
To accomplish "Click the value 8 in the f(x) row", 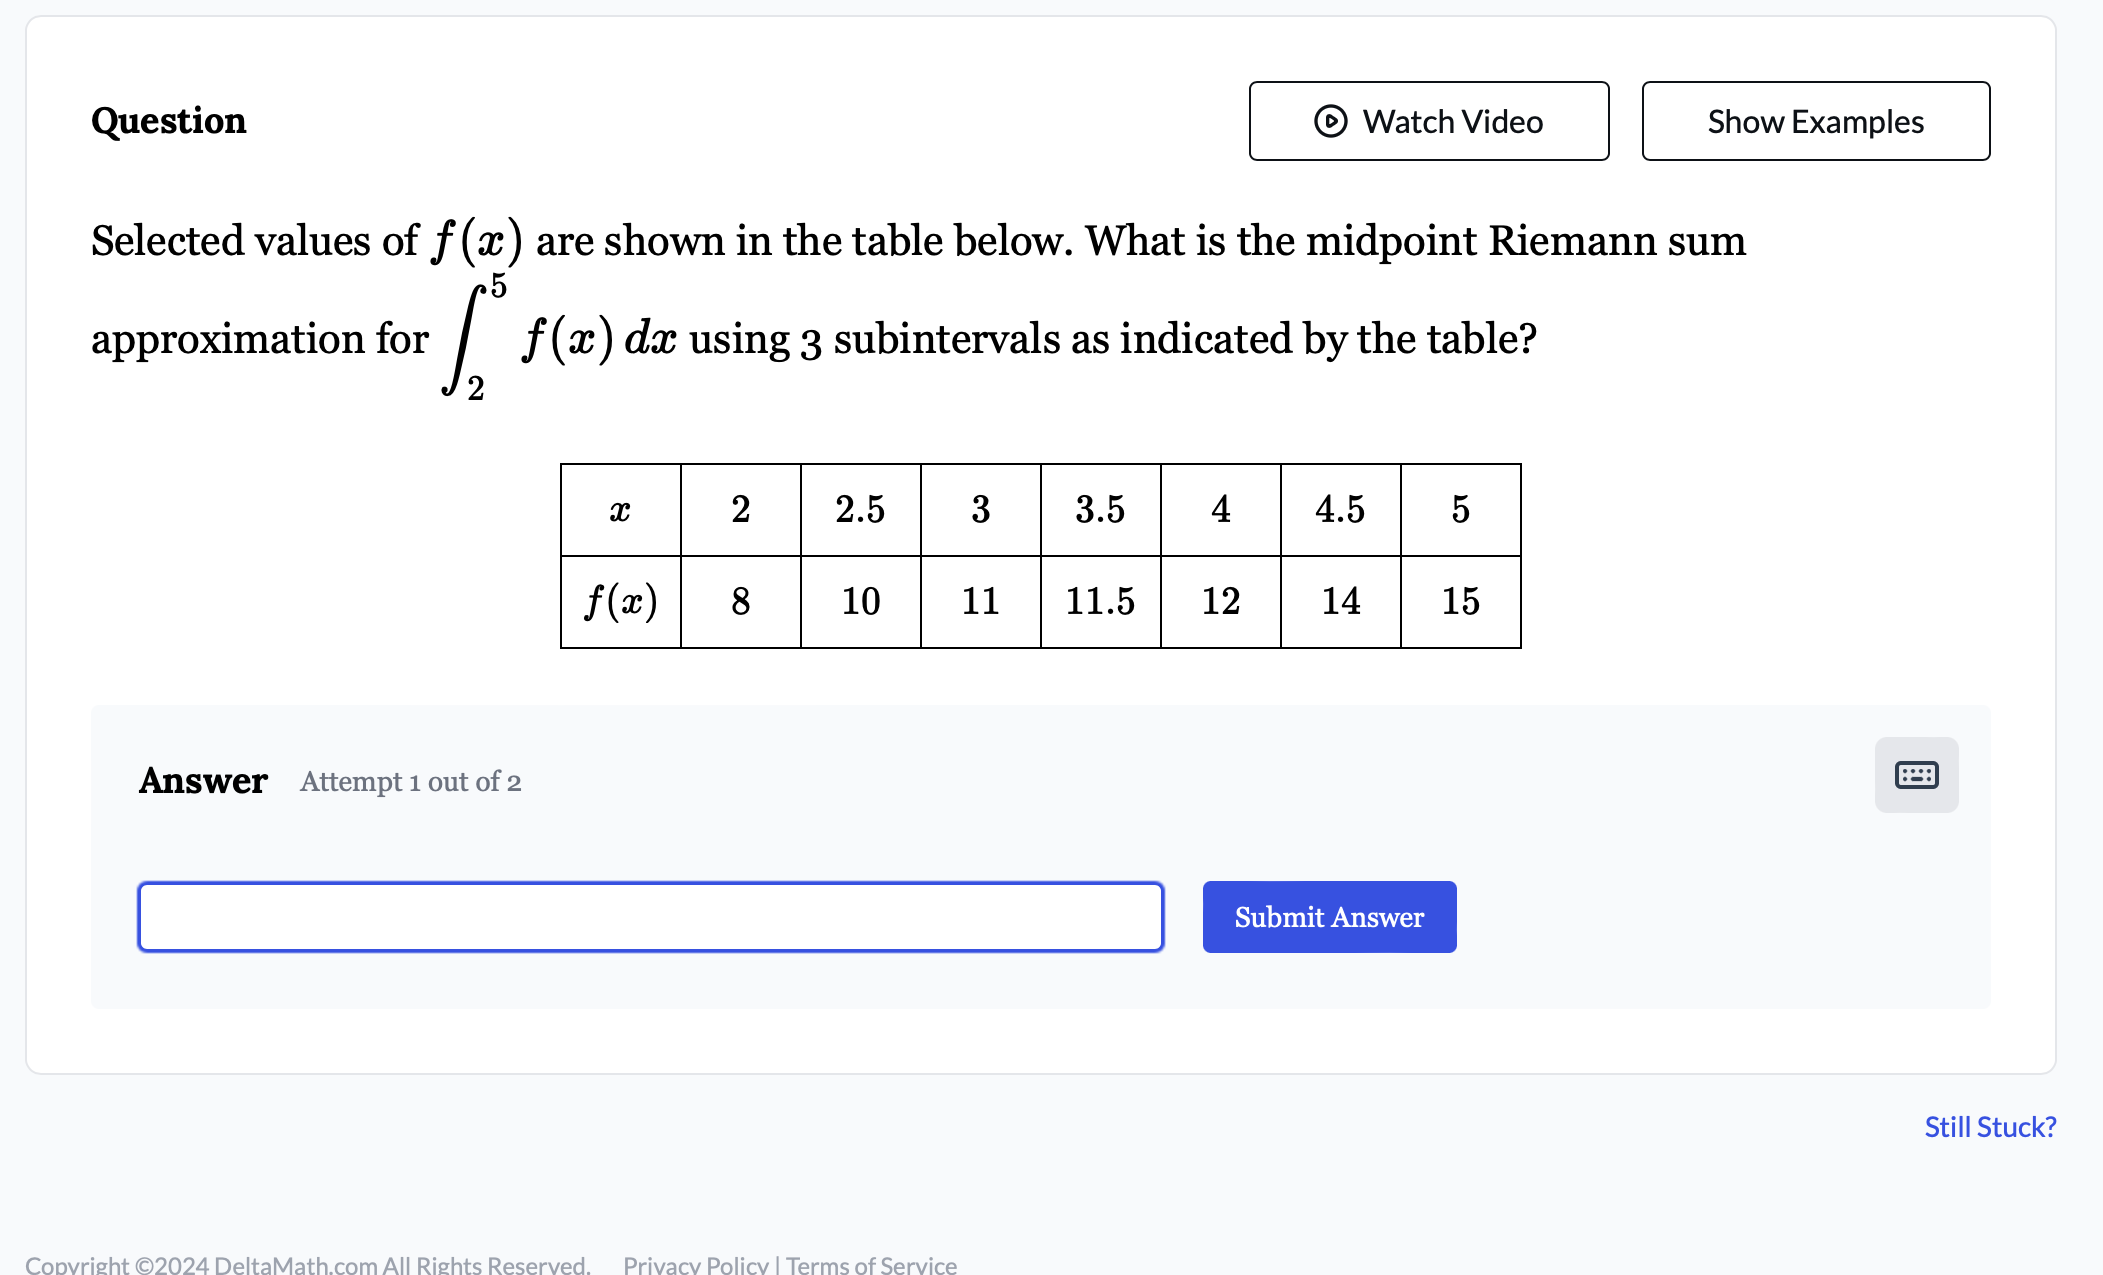I will [x=740, y=600].
